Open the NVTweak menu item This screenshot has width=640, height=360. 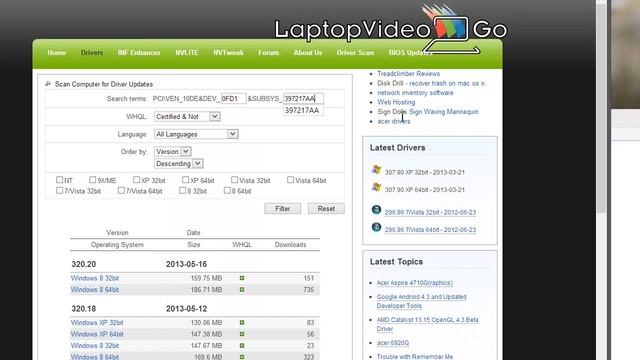pos(228,53)
